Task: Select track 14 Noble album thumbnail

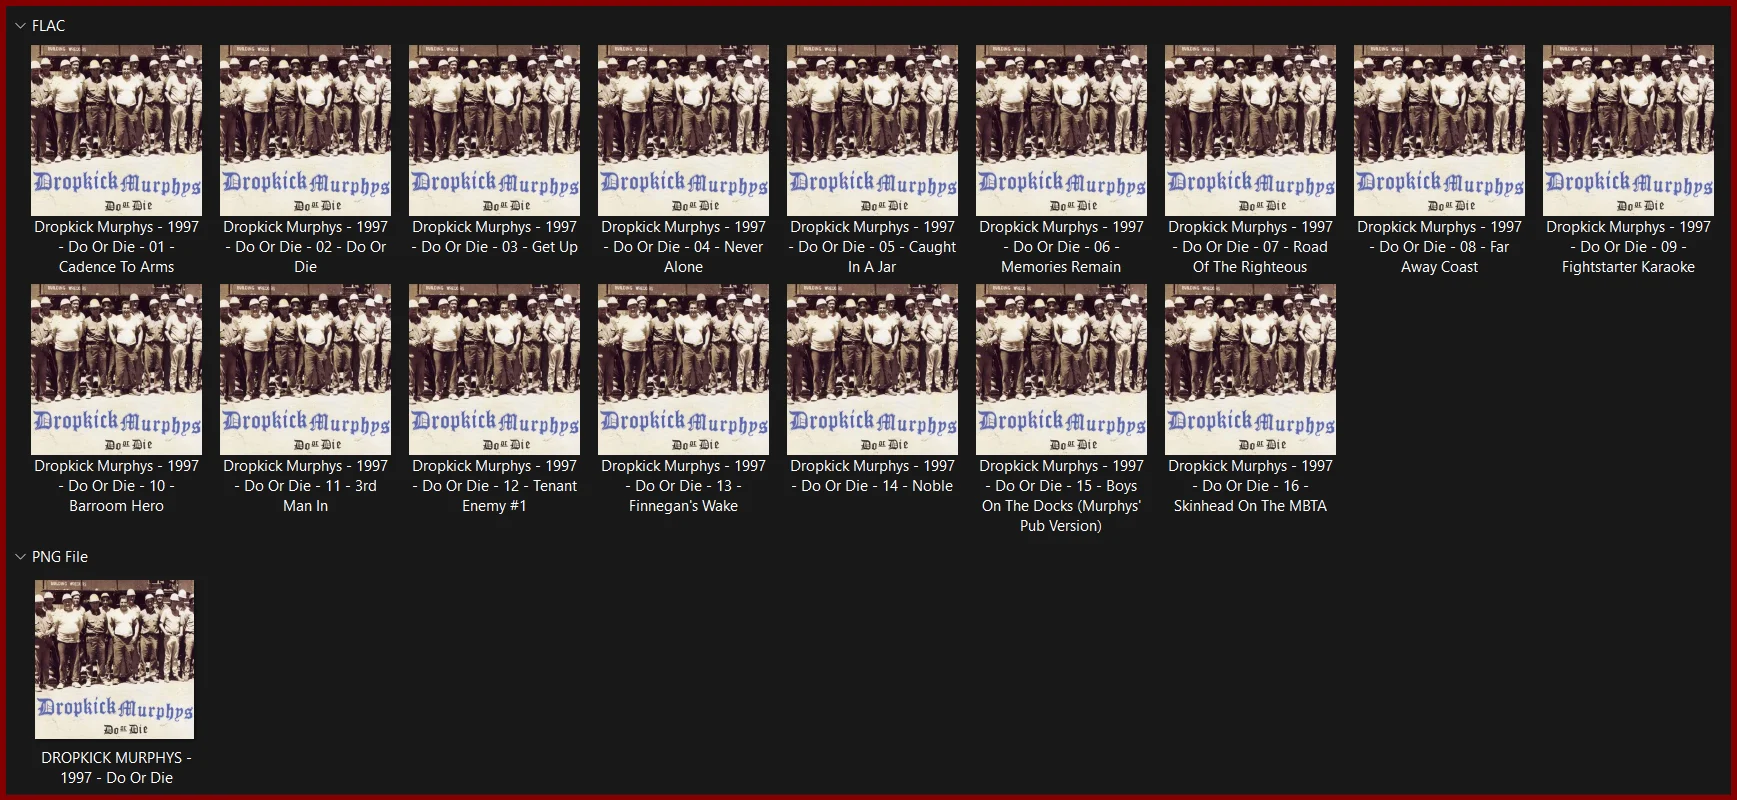Action: point(872,369)
